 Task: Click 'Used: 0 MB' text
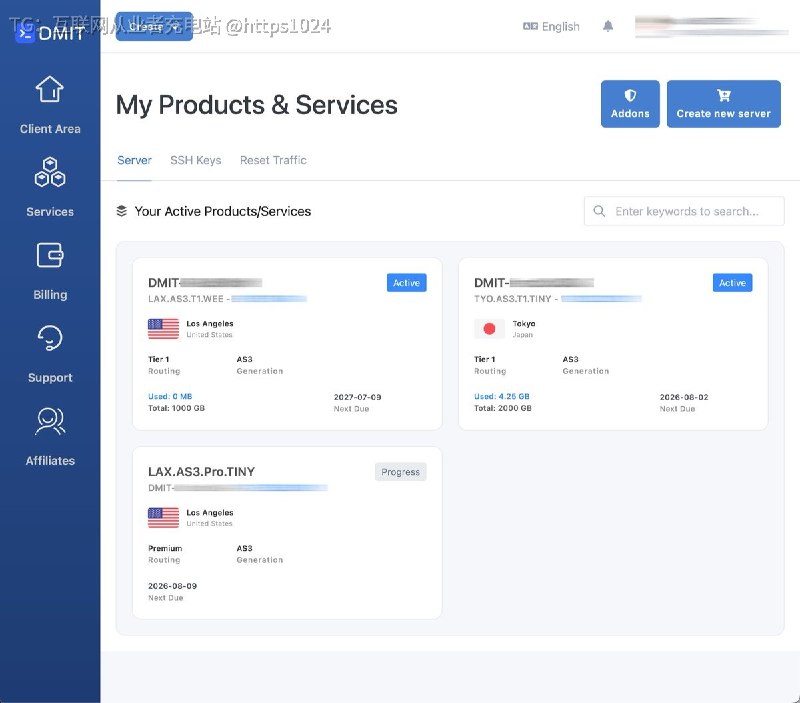click(170, 396)
